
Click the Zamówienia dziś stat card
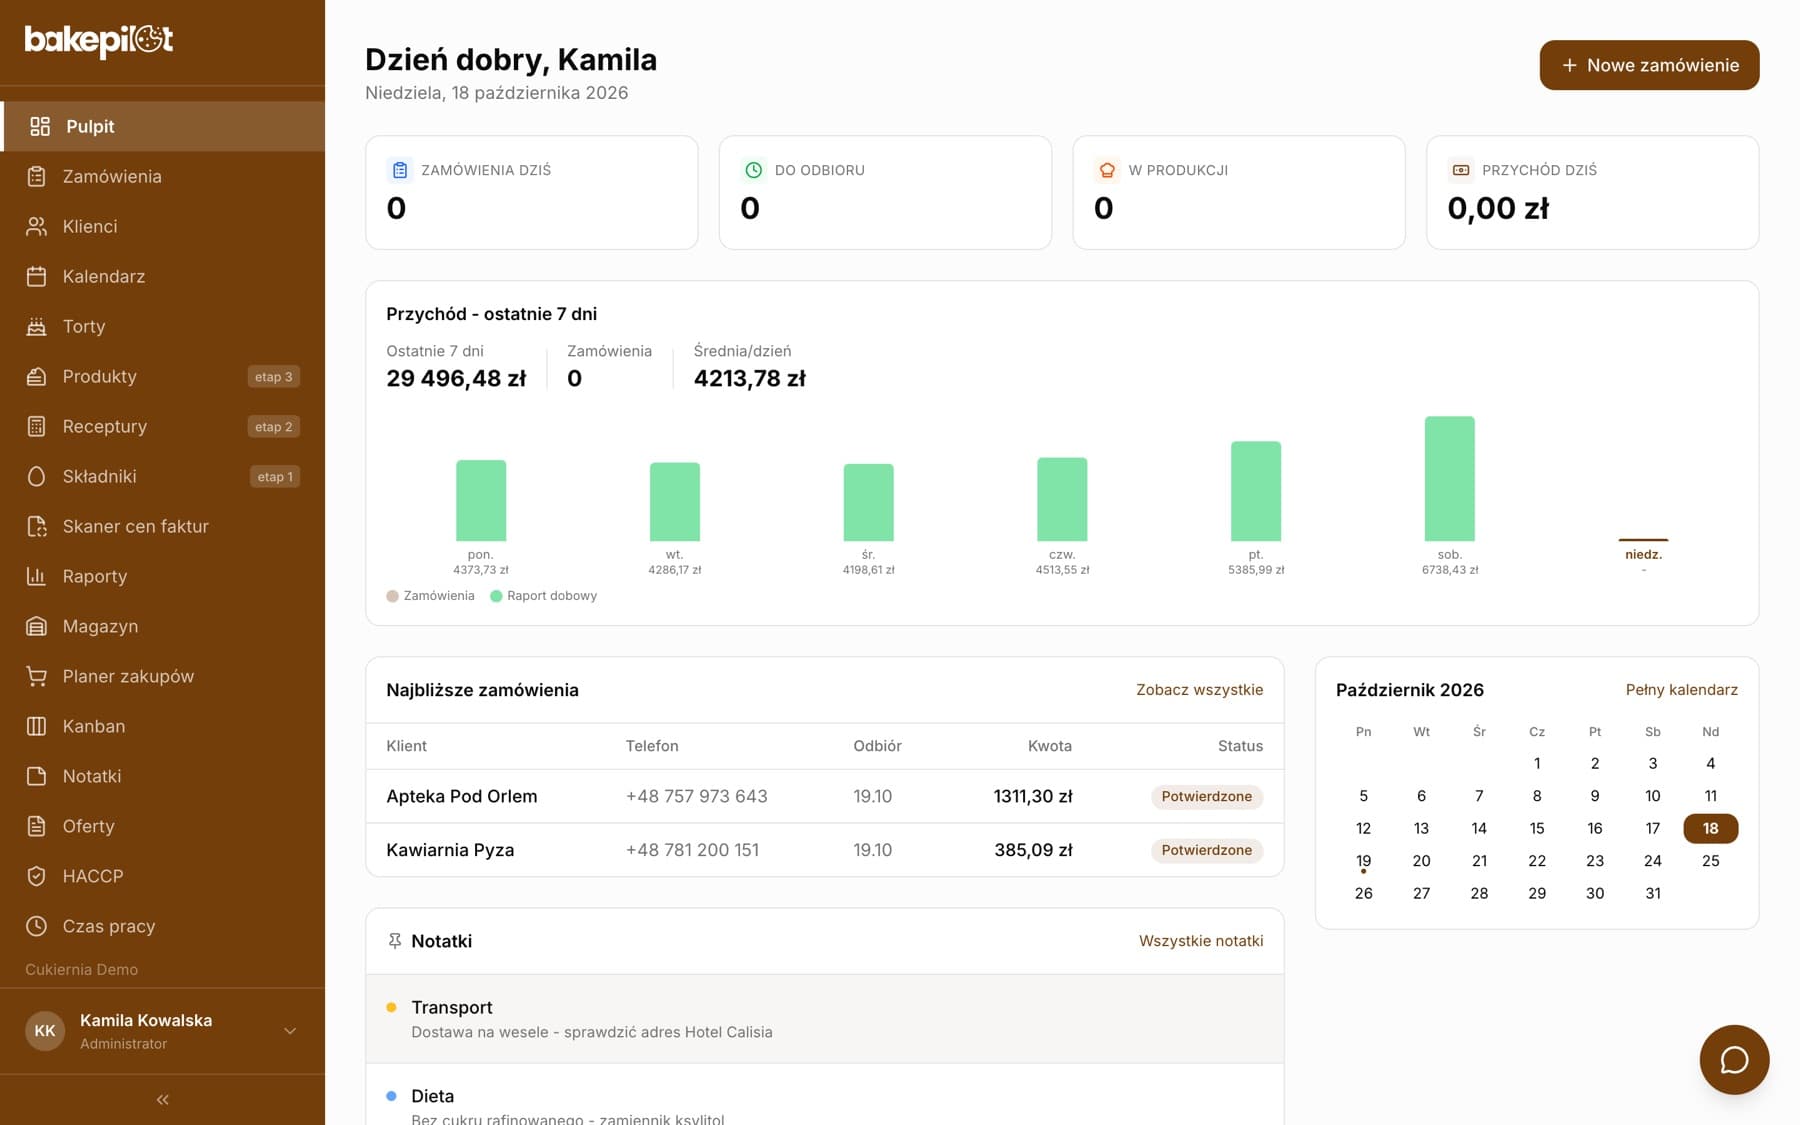(532, 193)
